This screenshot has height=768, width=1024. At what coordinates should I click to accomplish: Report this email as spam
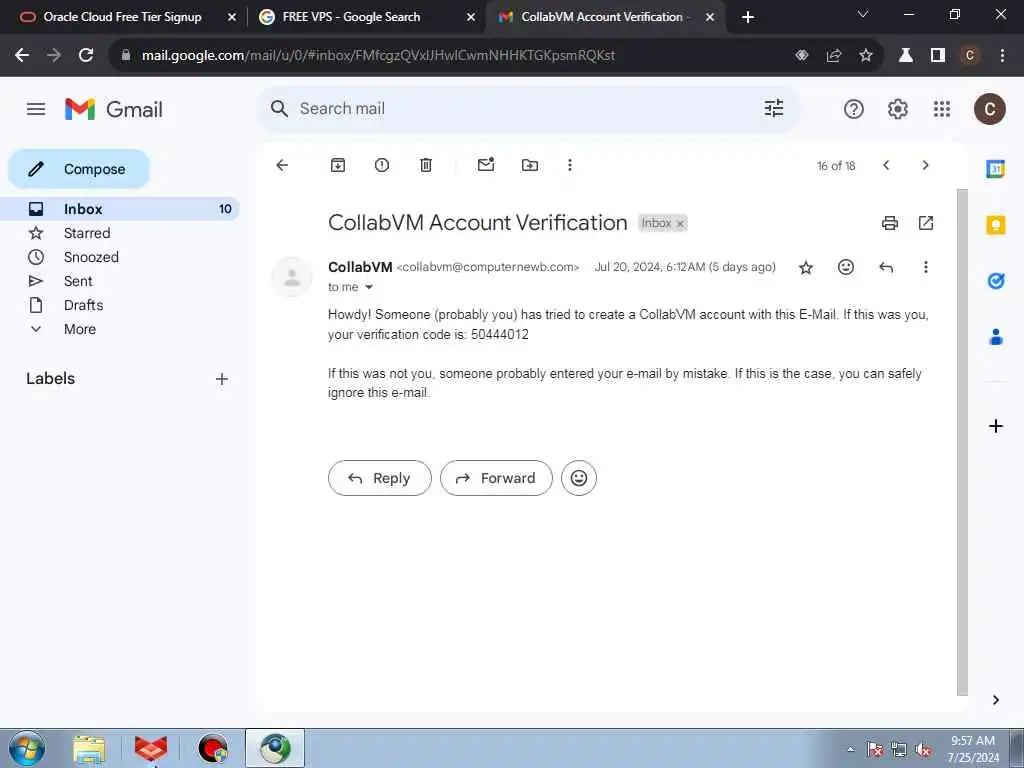pos(382,165)
